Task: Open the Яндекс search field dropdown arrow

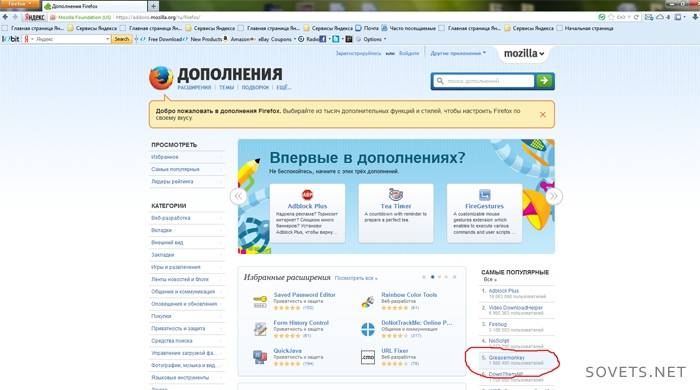Action: [x=108, y=39]
